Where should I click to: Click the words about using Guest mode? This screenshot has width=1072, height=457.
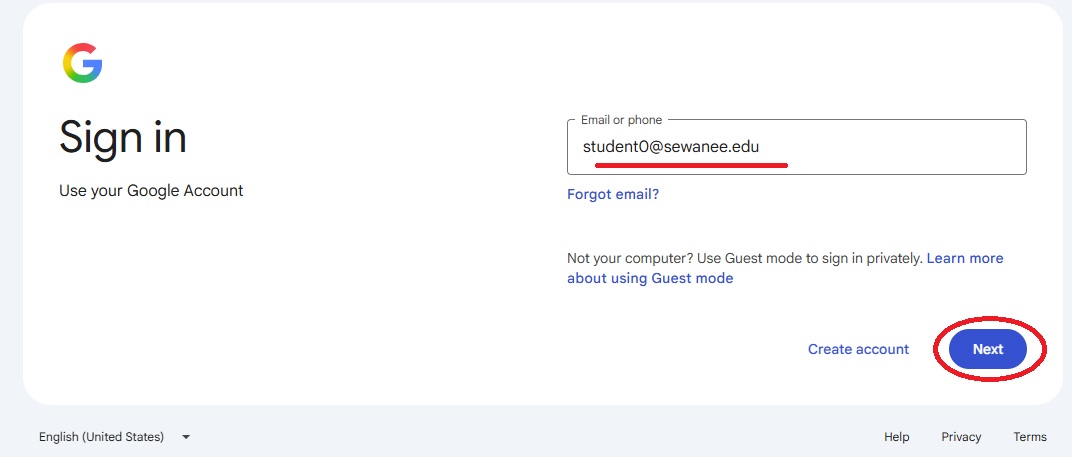pyautogui.click(x=650, y=278)
